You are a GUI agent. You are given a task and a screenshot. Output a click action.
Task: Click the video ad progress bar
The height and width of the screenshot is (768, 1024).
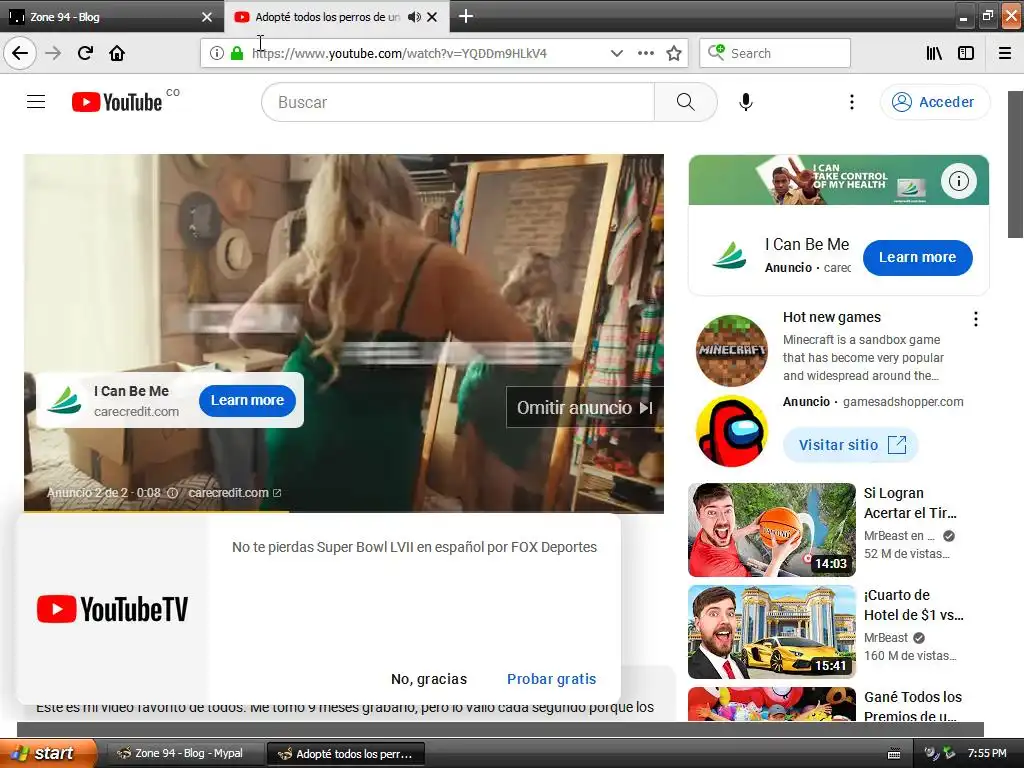[344, 511]
